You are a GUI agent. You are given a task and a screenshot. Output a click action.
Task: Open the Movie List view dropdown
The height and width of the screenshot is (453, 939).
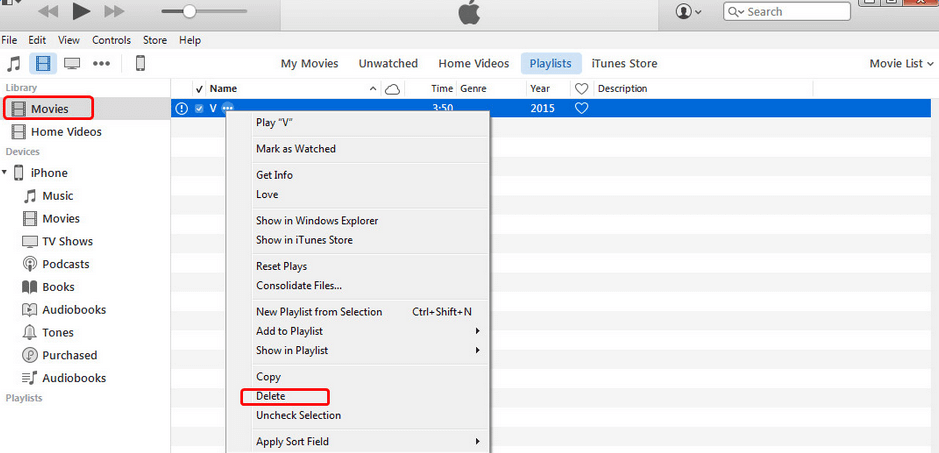901,64
